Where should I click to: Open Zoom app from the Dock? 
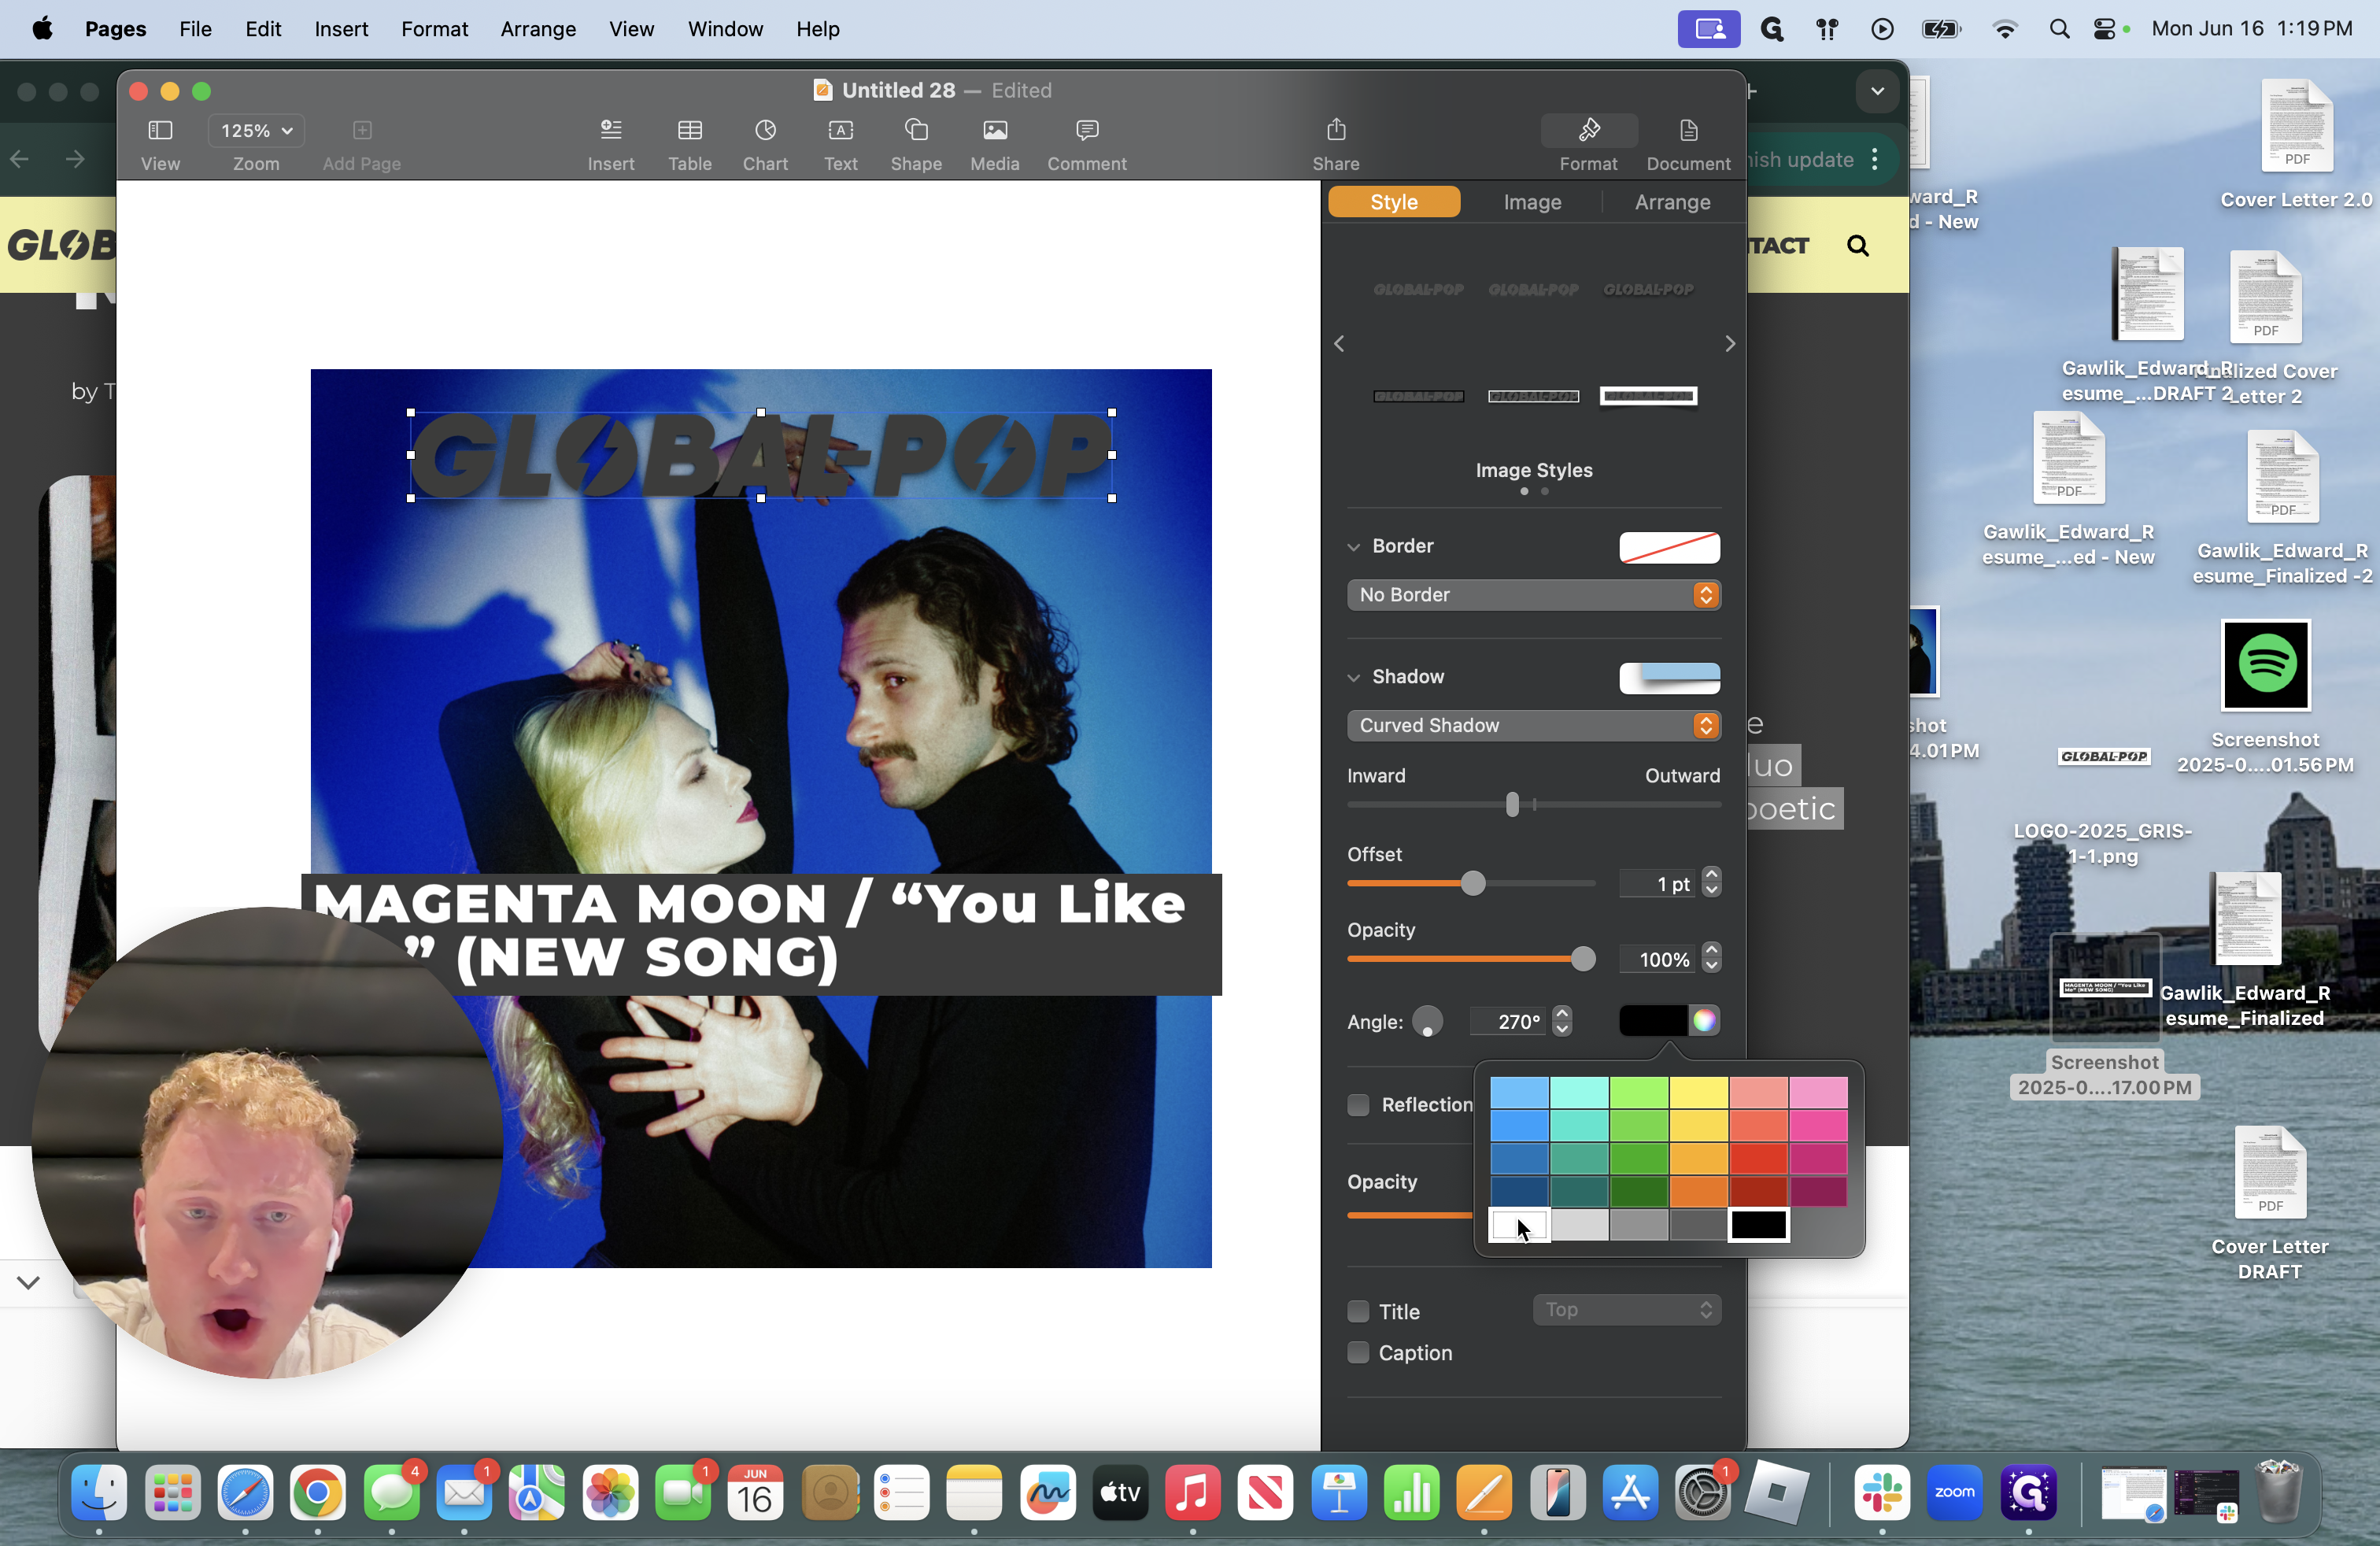[x=1955, y=1494]
